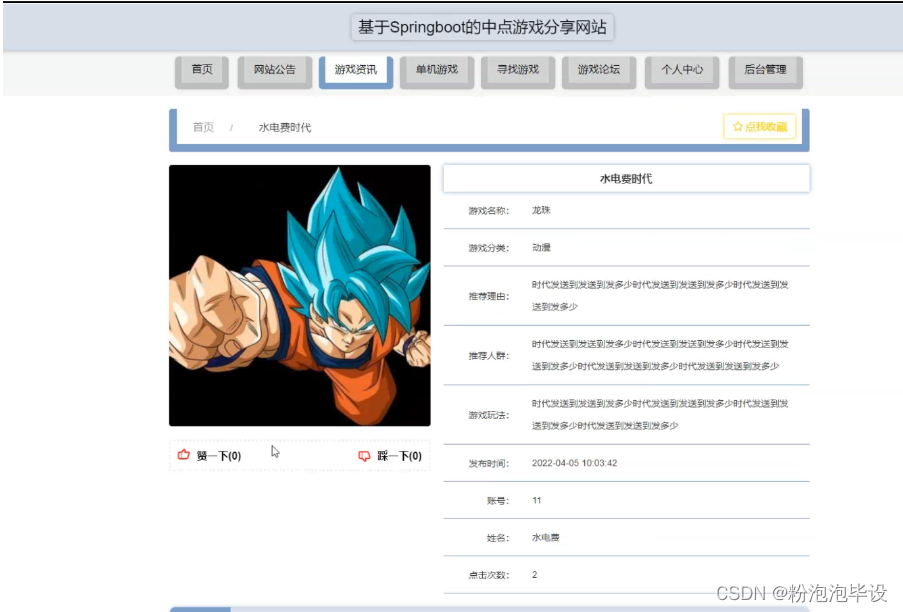The height and width of the screenshot is (612, 903).
Task: Click the 点我收藏 favorite button
Action: (760, 127)
